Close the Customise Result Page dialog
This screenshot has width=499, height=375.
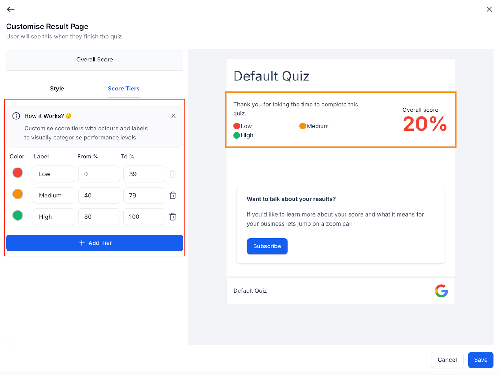[x=489, y=9]
